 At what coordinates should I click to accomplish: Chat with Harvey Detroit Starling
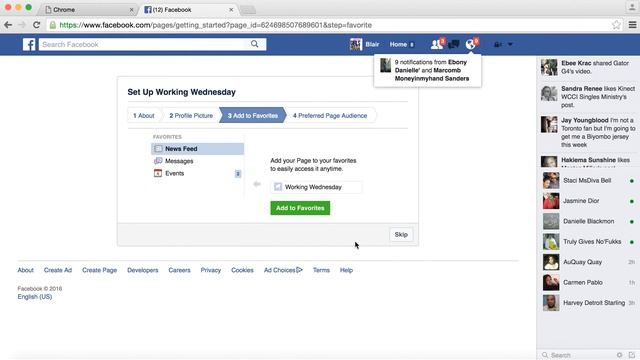588,303
